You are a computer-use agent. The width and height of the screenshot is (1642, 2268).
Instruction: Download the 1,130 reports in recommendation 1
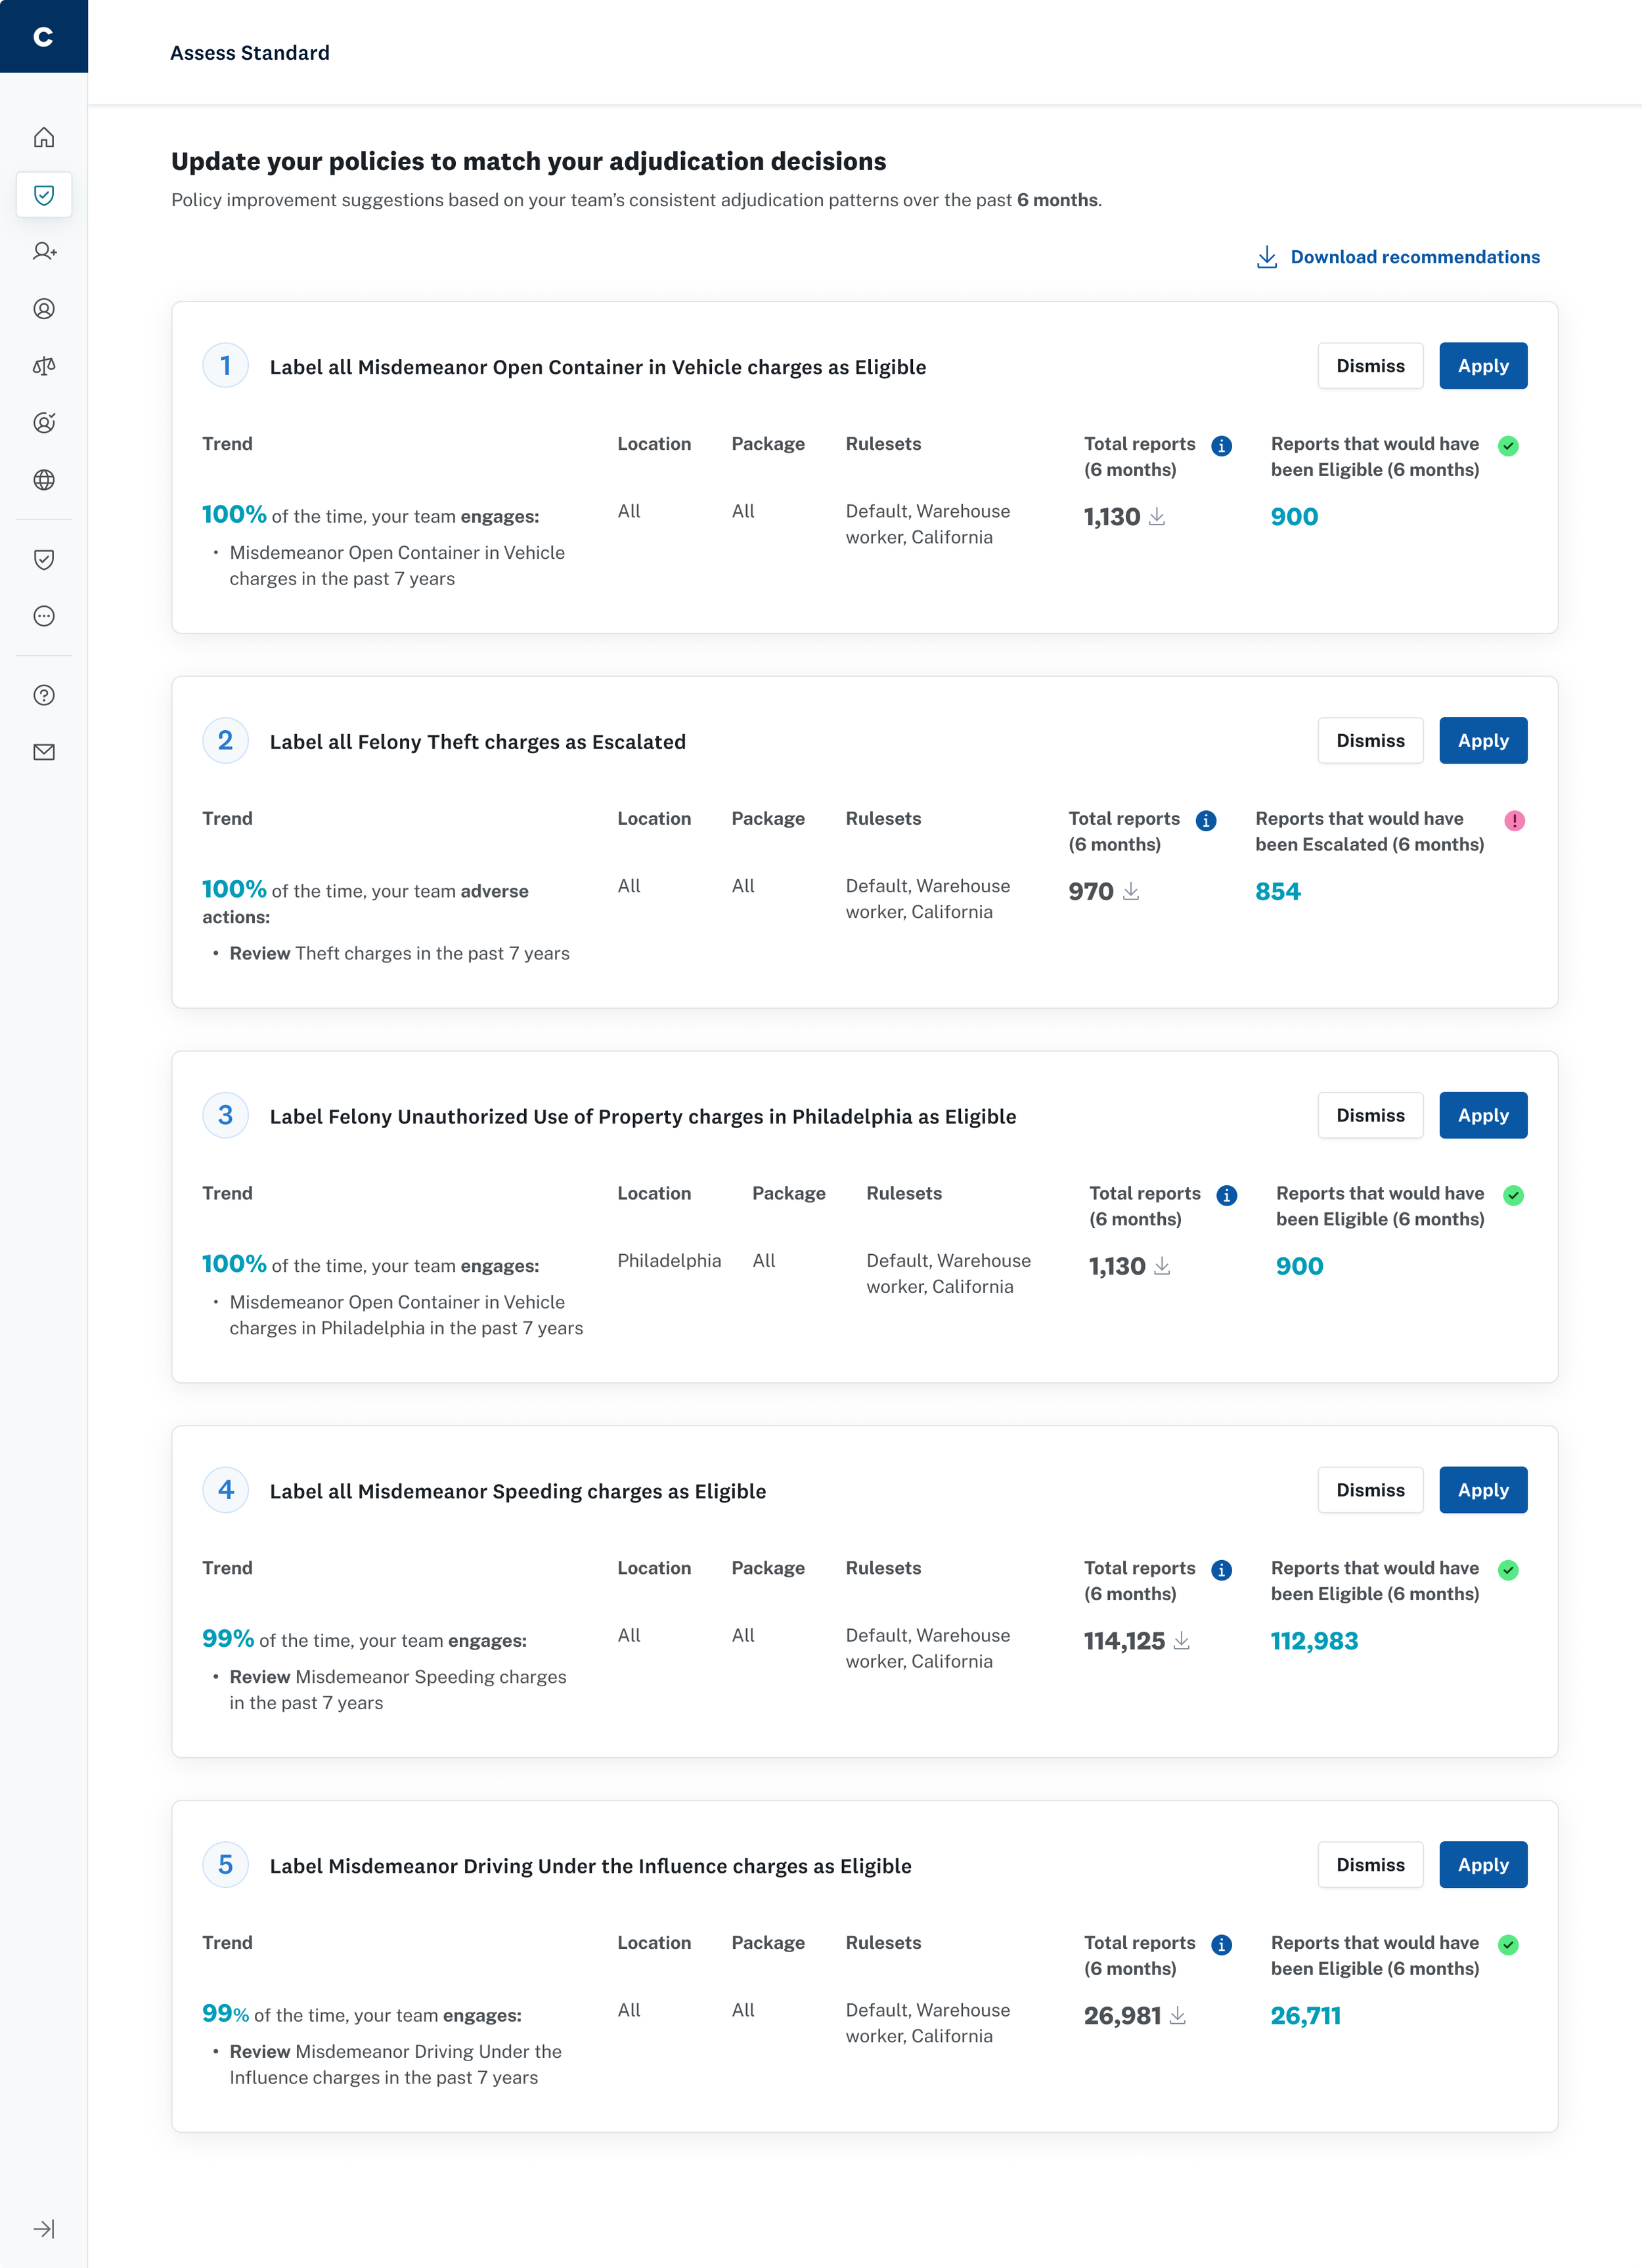point(1157,517)
